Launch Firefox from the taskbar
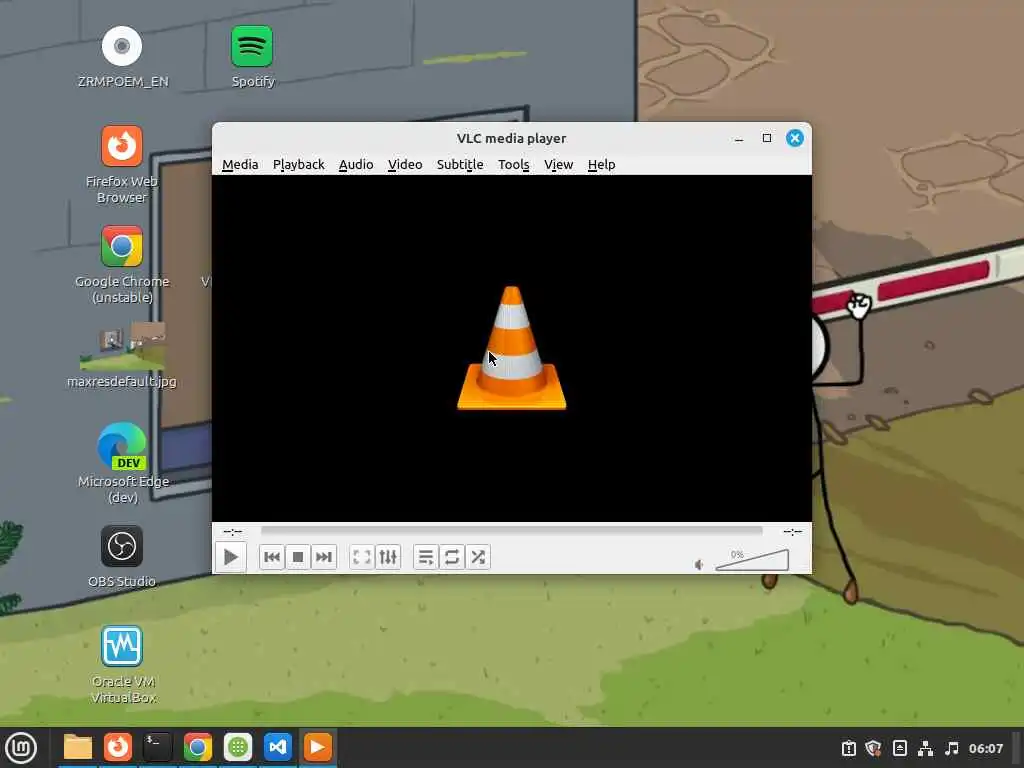The width and height of the screenshot is (1024, 768). (118, 747)
